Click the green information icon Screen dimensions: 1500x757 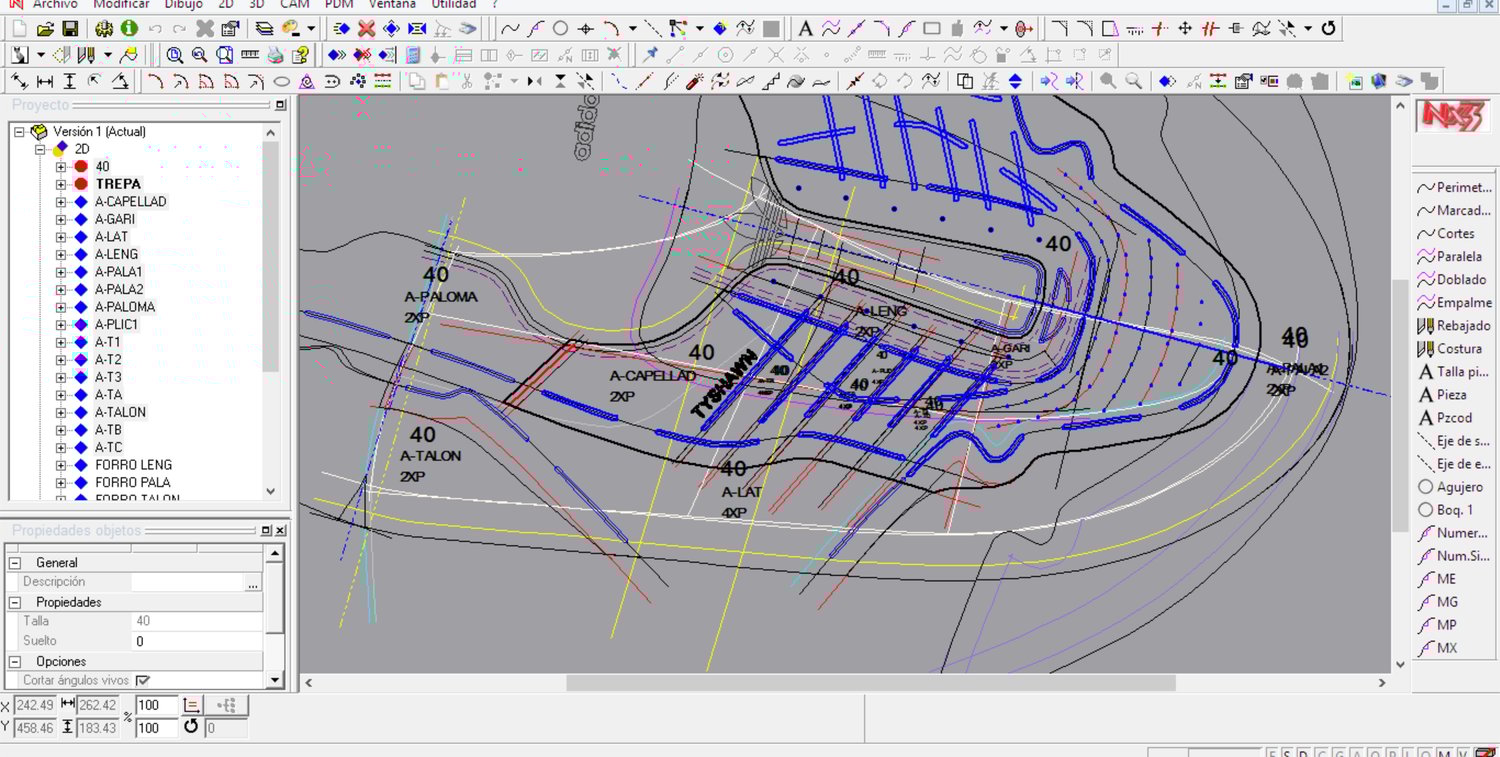pos(129,29)
